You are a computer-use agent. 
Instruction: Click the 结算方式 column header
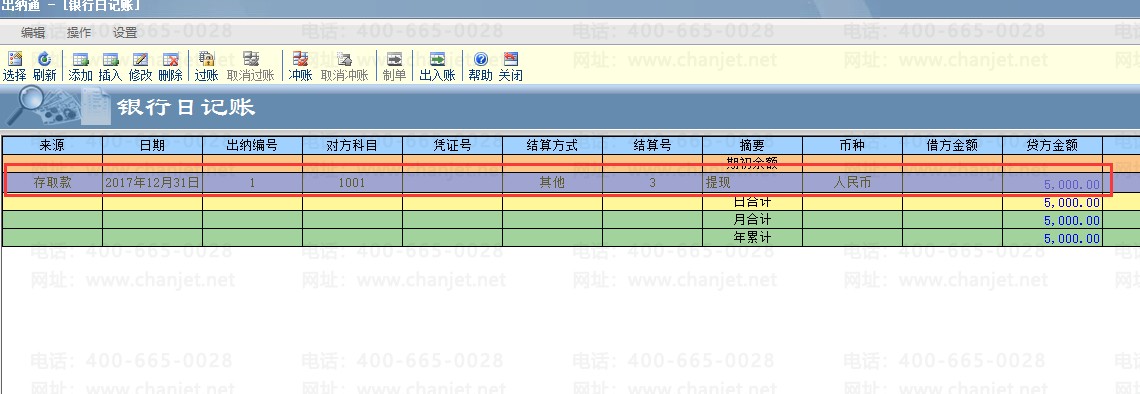click(x=552, y=145)
